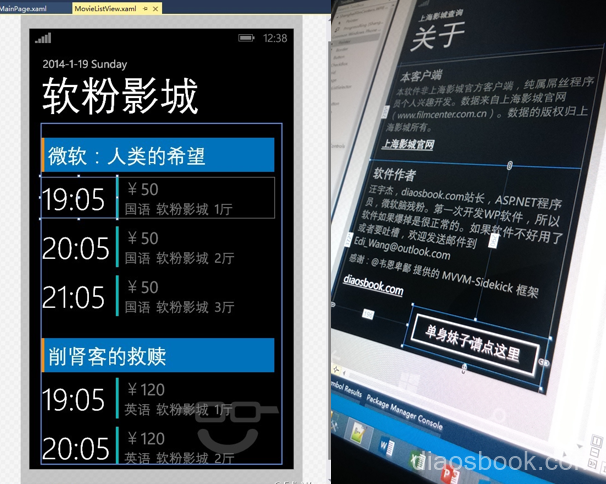This screenshot has width=606, height=484.
Task: Open PowerPoint from the taskbar
Action: (x=448, y=473)
